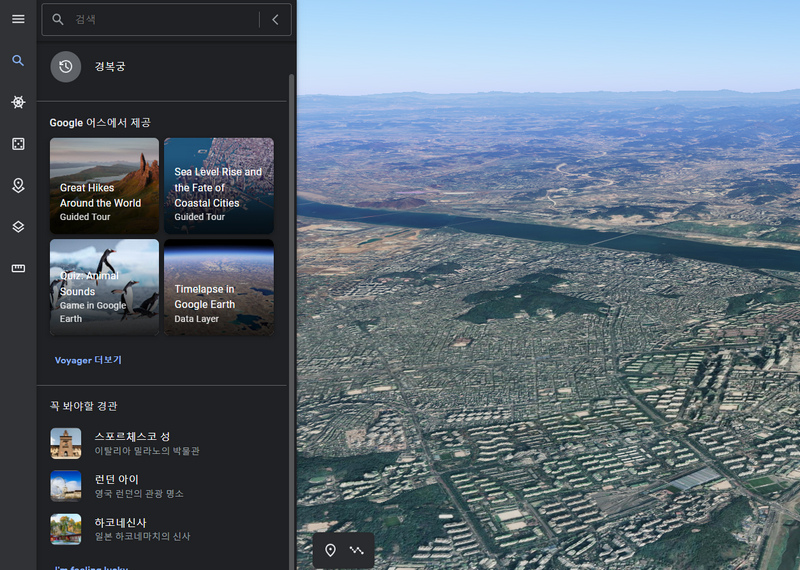Image resolution: width=800 pixels, height=570 pixels.
Task: Open Projects map pin icon
Action: [x=18, y=185]
